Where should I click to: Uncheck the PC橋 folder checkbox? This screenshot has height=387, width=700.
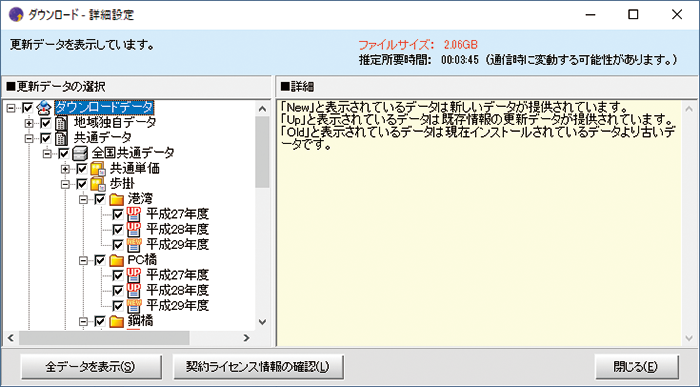[x=100, y=261]
